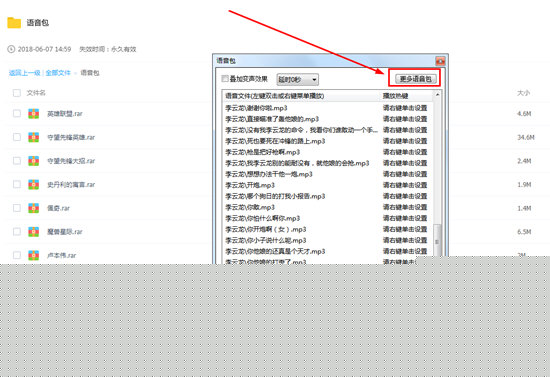The image size is (550, 377).
Task: Open the file 守望先锋英雄.rar
Action: [71, 137]
